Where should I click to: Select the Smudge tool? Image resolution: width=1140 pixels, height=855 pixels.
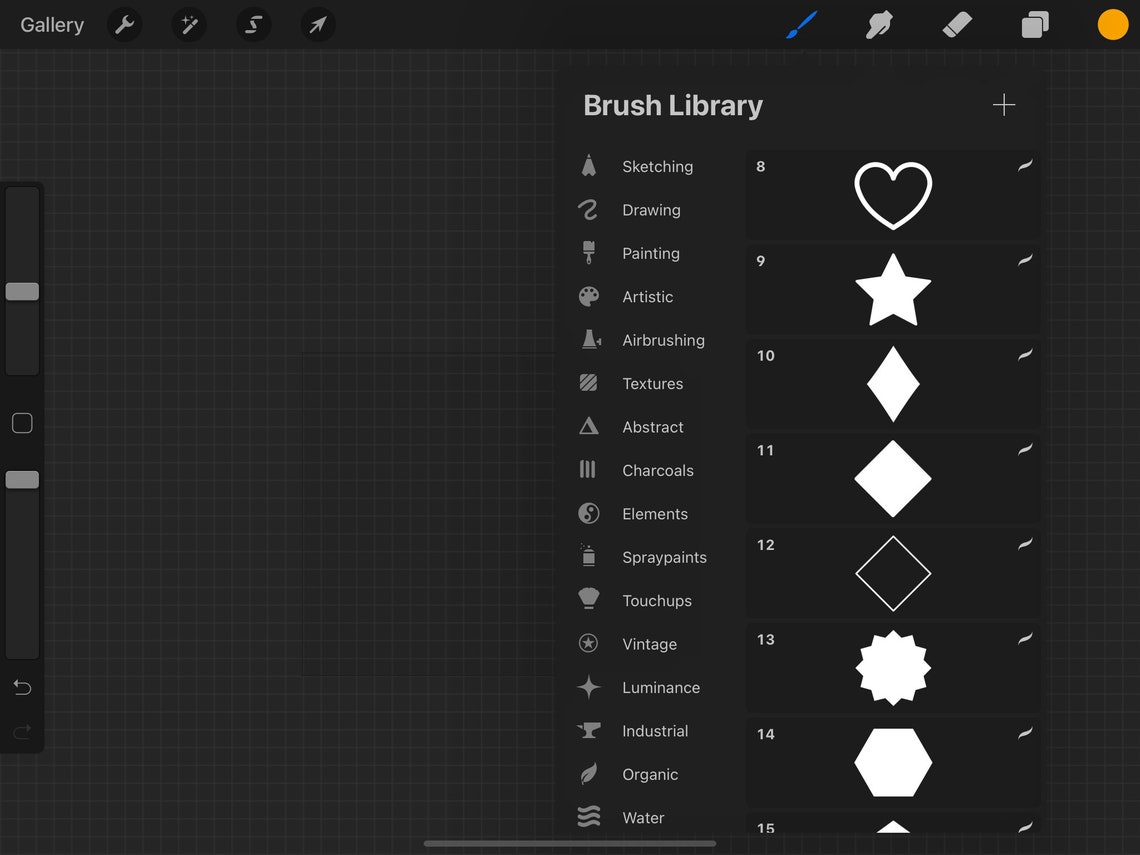[x=878, y=24]
